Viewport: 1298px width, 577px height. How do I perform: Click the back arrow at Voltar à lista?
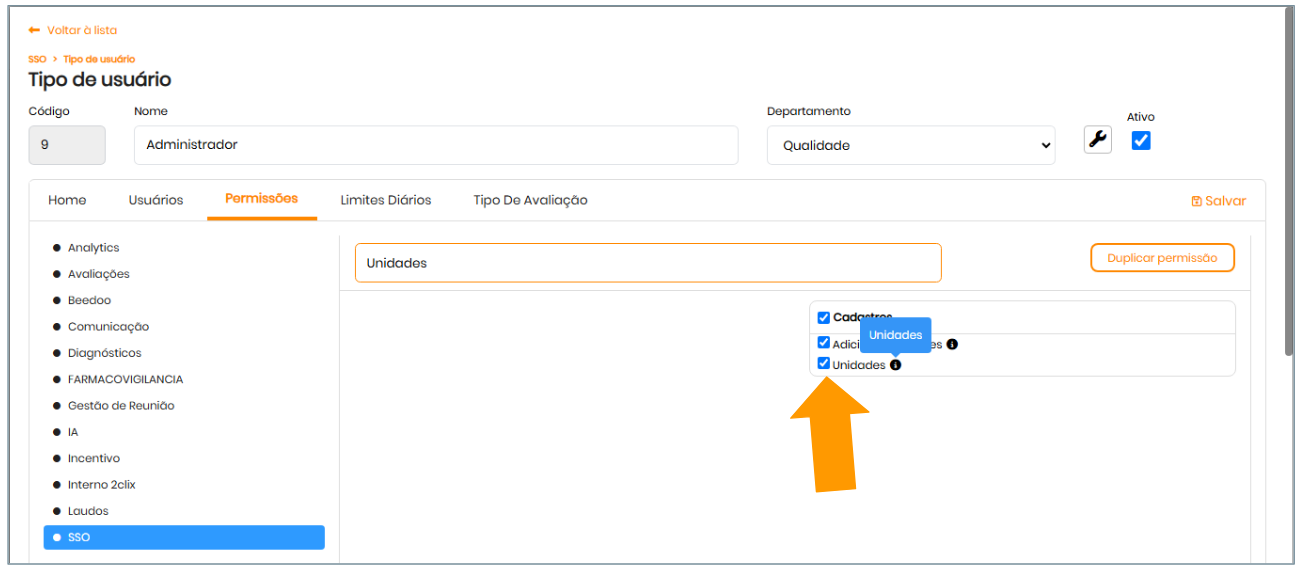[34, 31]
